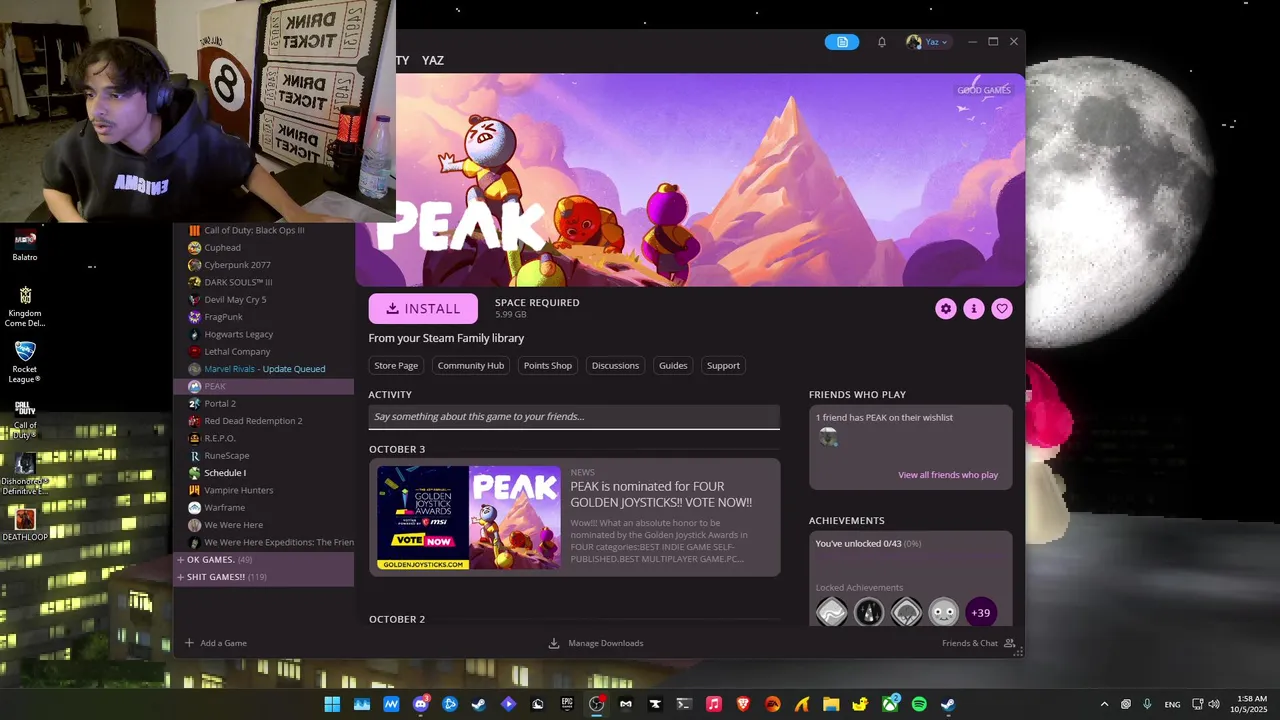Open Xbox app in the taskbar
Image resolution: width=1280 pixels, height=720 pixels.
click(x=890, y=704)
